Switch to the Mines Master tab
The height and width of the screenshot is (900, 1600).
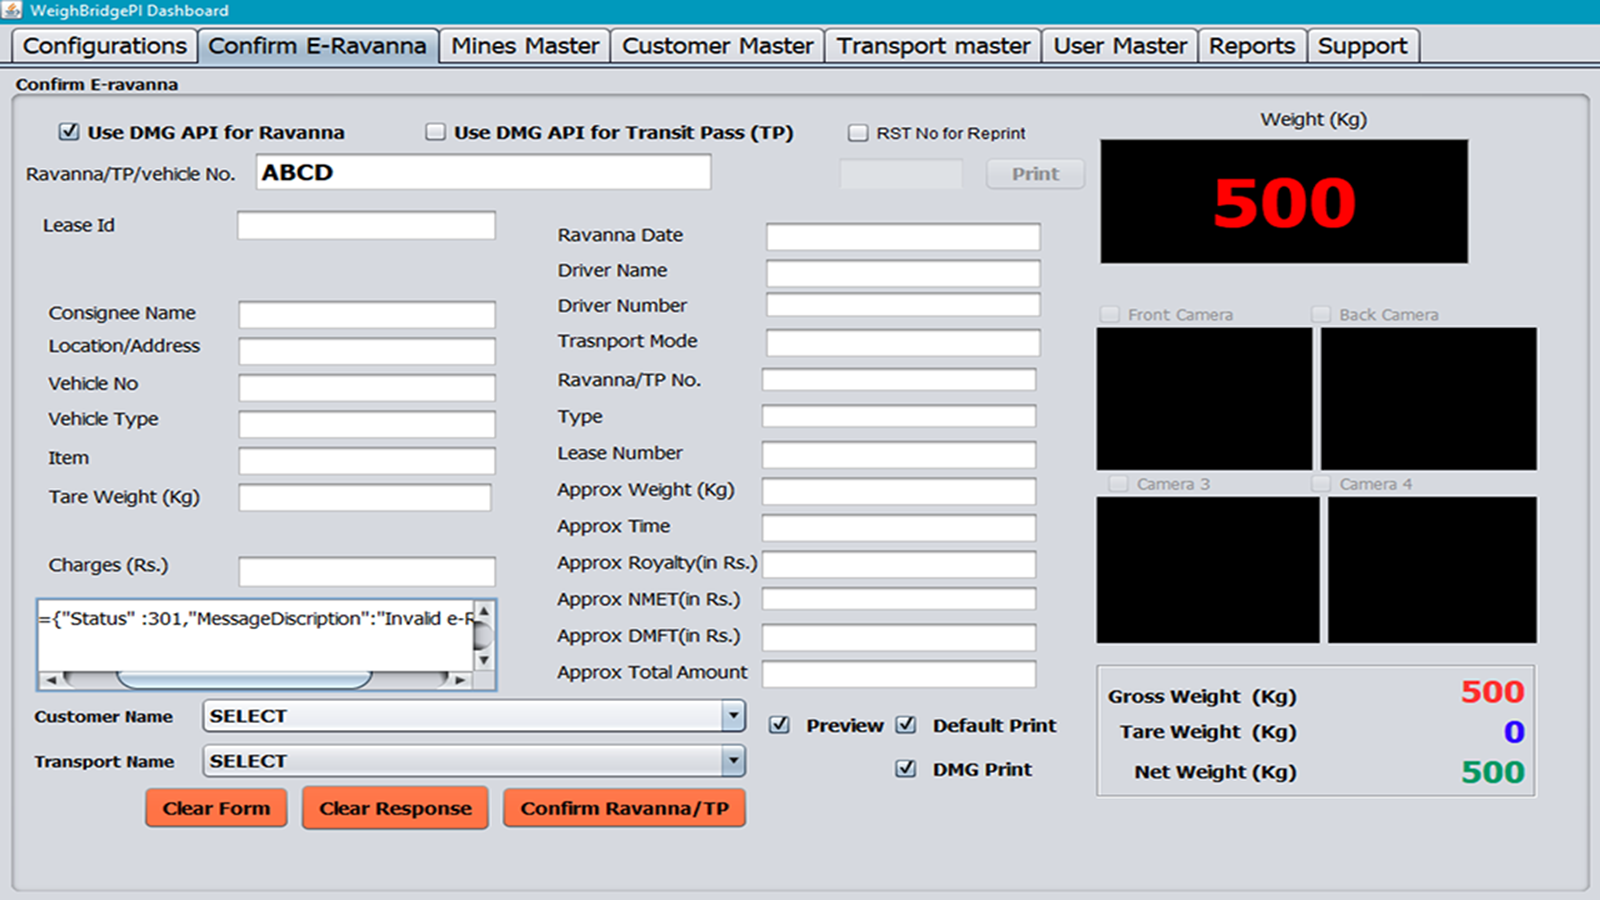(x=525, y=46)
